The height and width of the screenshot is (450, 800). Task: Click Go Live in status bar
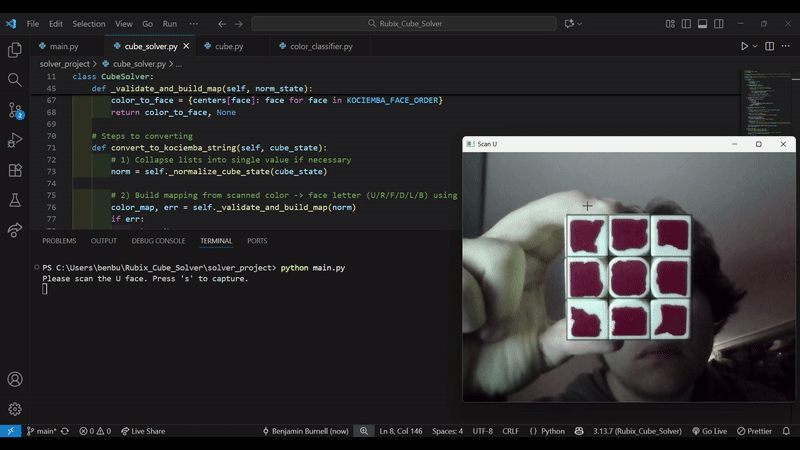(709, 431)
